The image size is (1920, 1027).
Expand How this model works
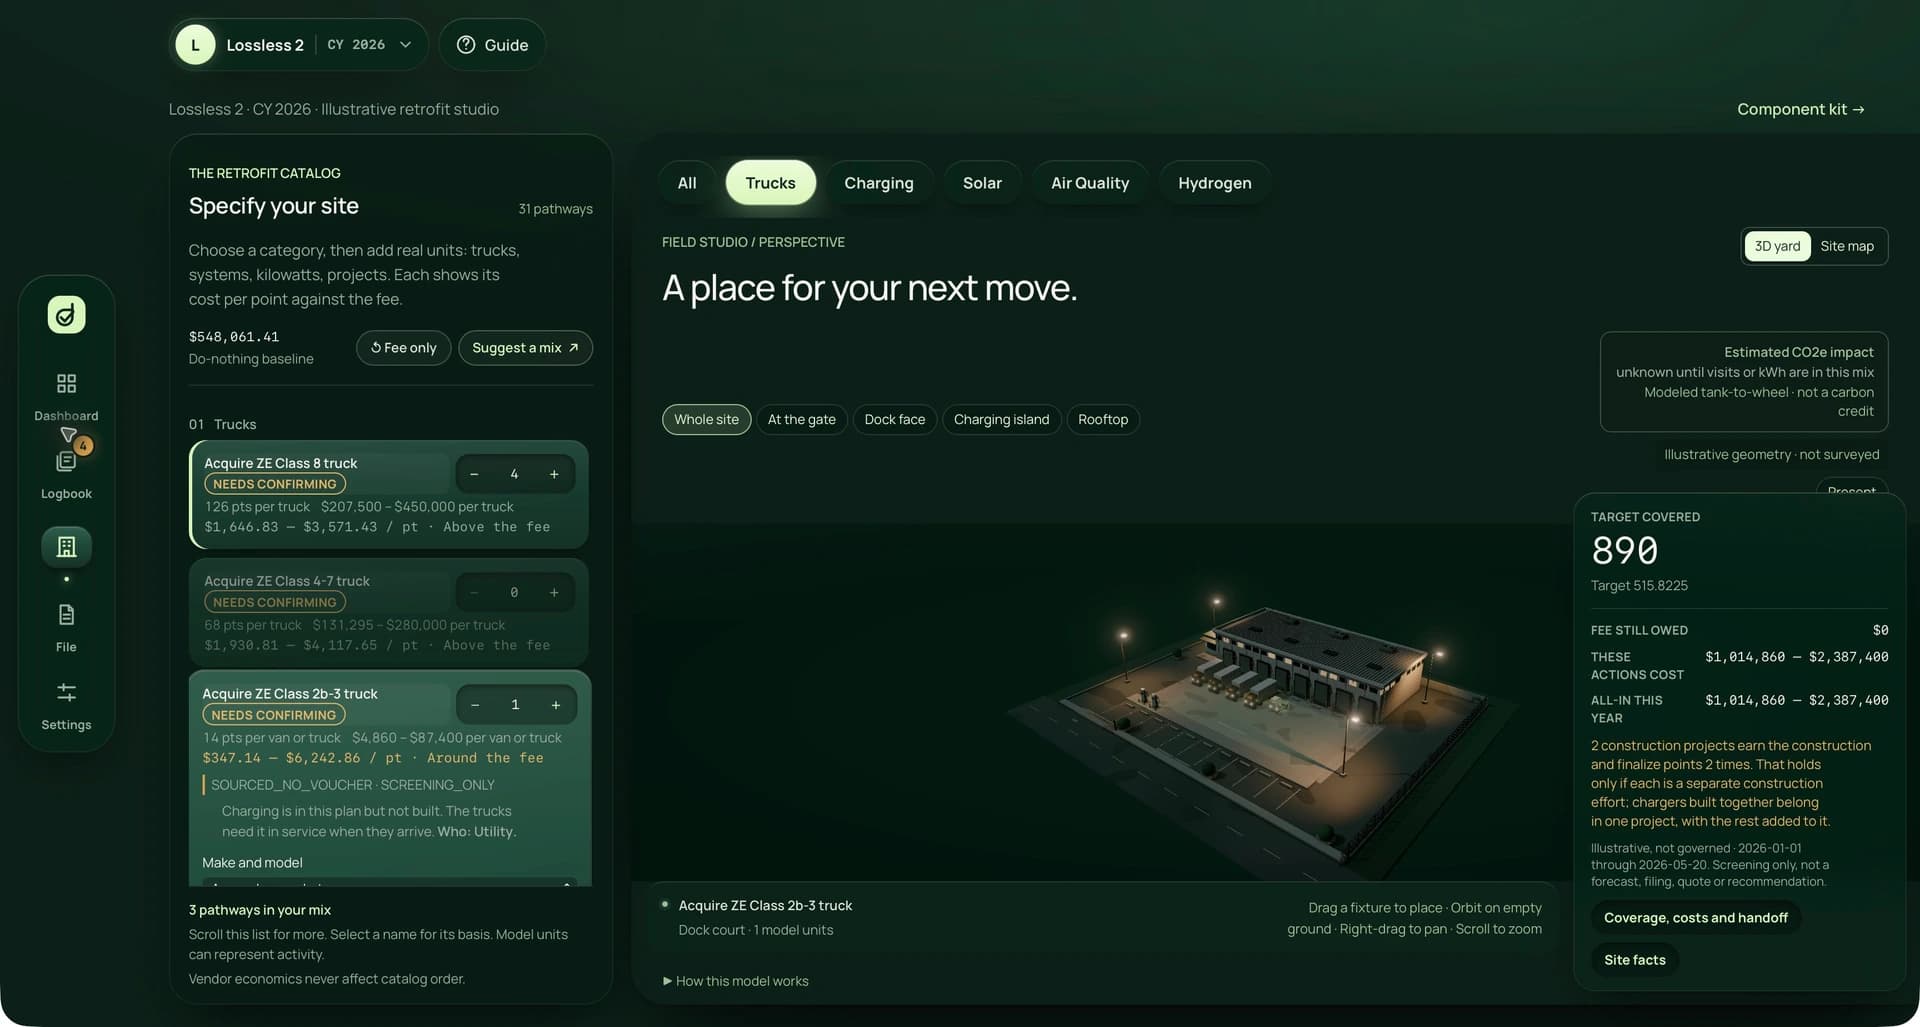click(x=735, y=981)
